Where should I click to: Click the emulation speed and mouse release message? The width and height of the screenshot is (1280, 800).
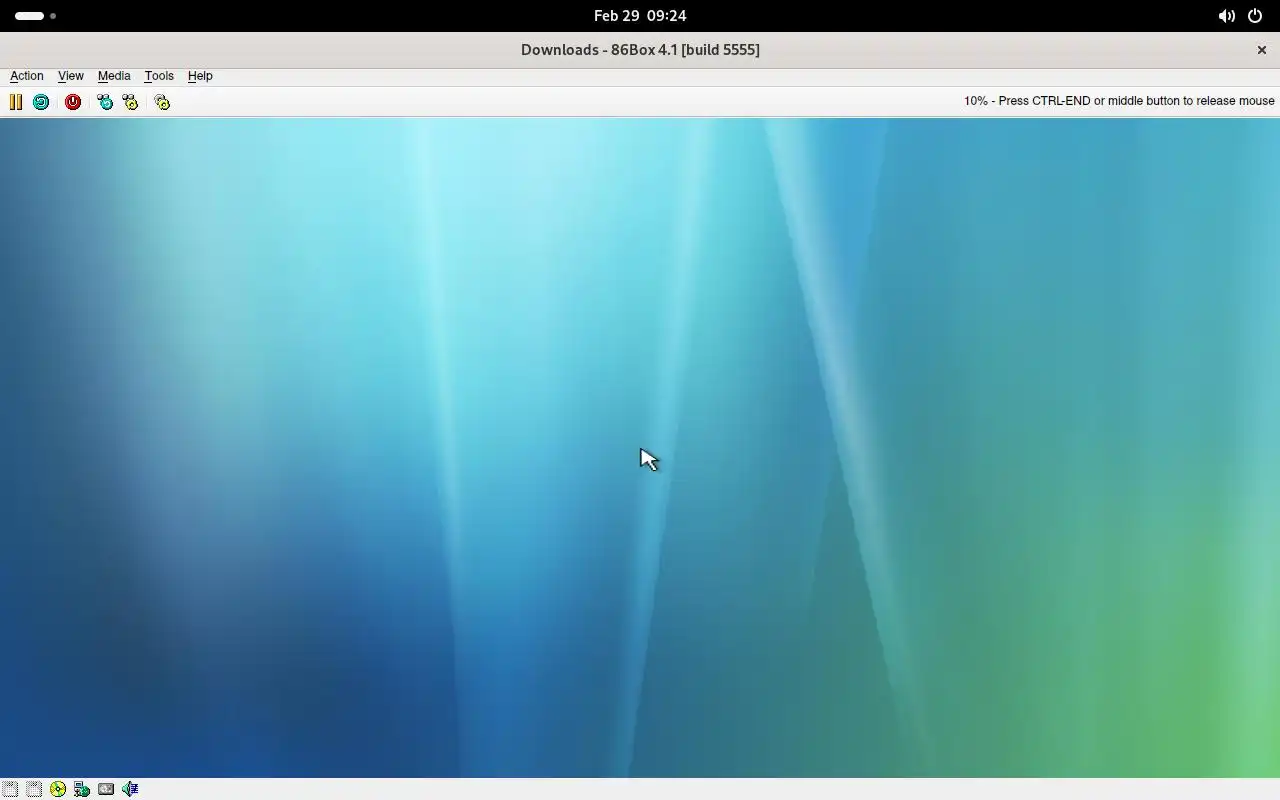click(1119, 101)
